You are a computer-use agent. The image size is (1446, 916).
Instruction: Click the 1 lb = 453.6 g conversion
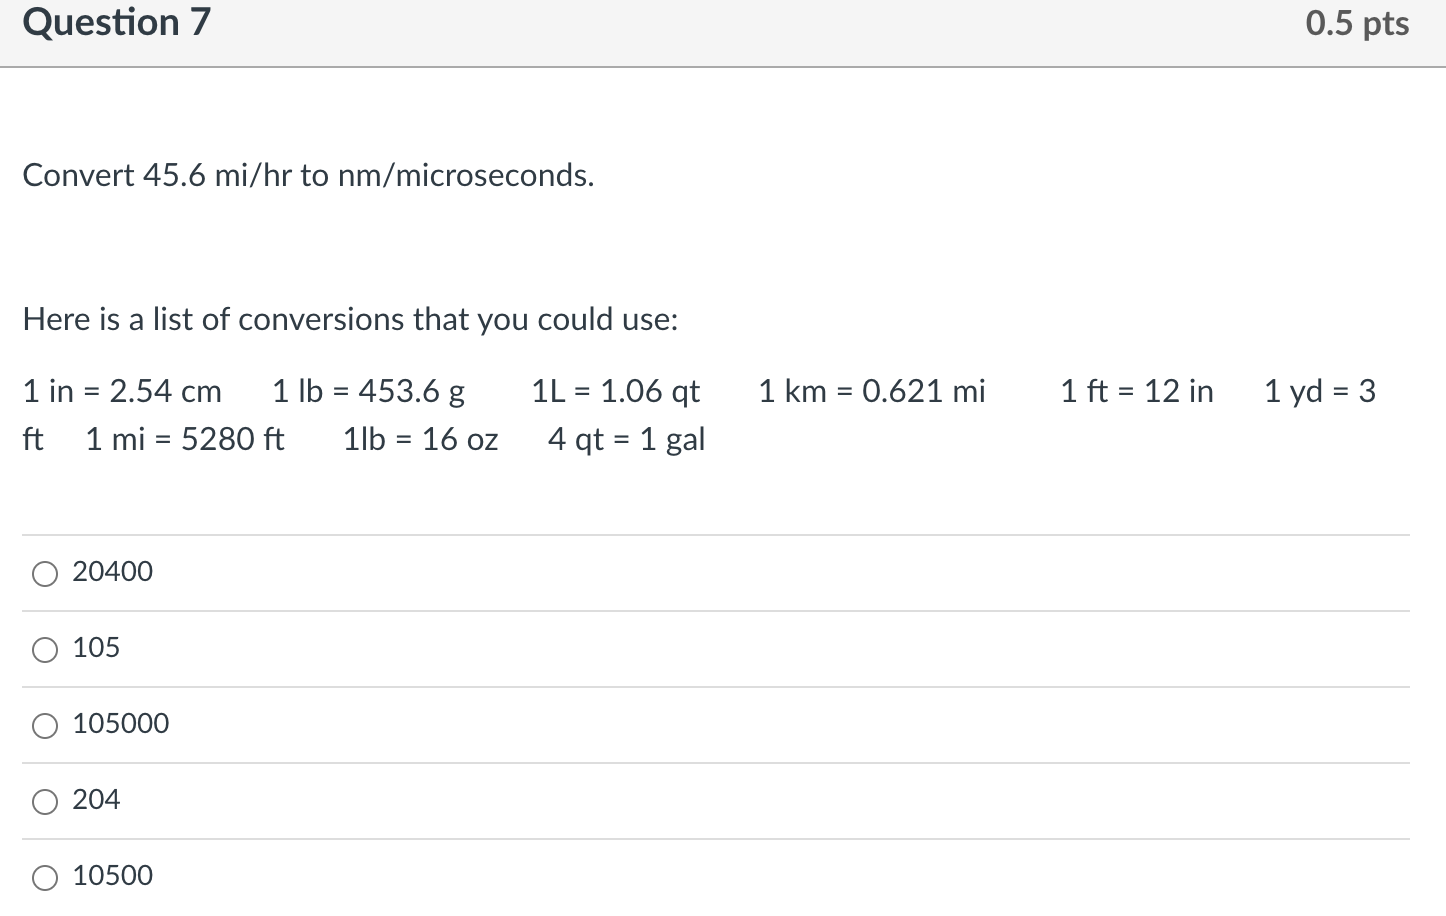pos(368,391)
